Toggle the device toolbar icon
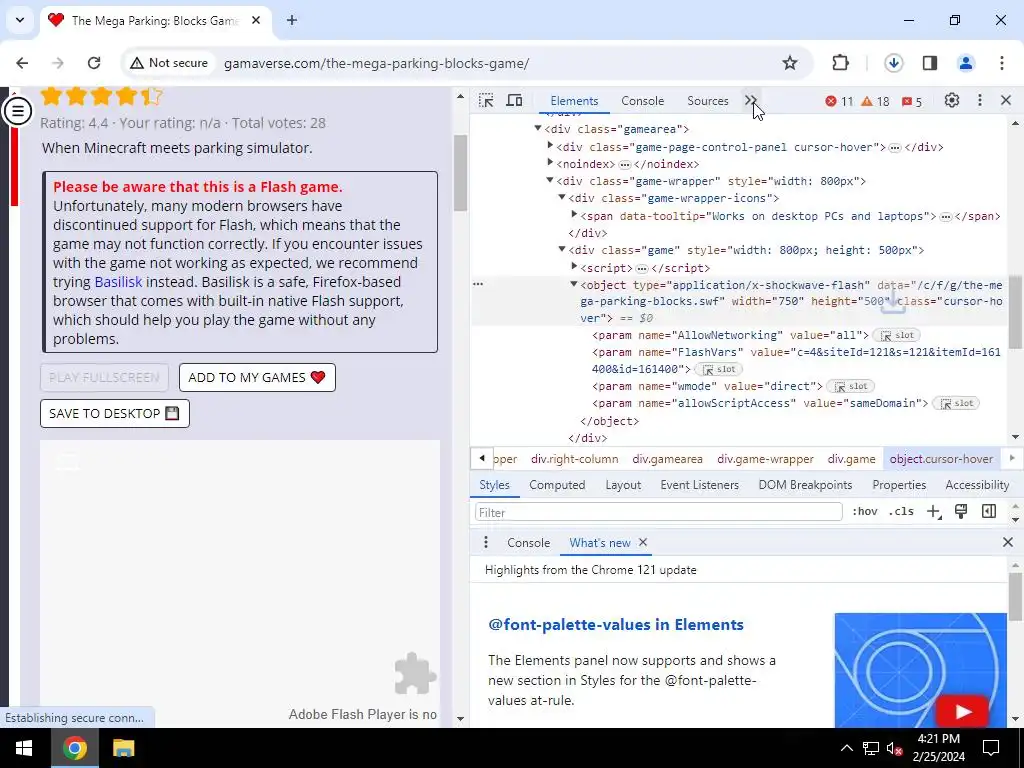The height and width of the screenshot is (768, 1024). point(515,101)
